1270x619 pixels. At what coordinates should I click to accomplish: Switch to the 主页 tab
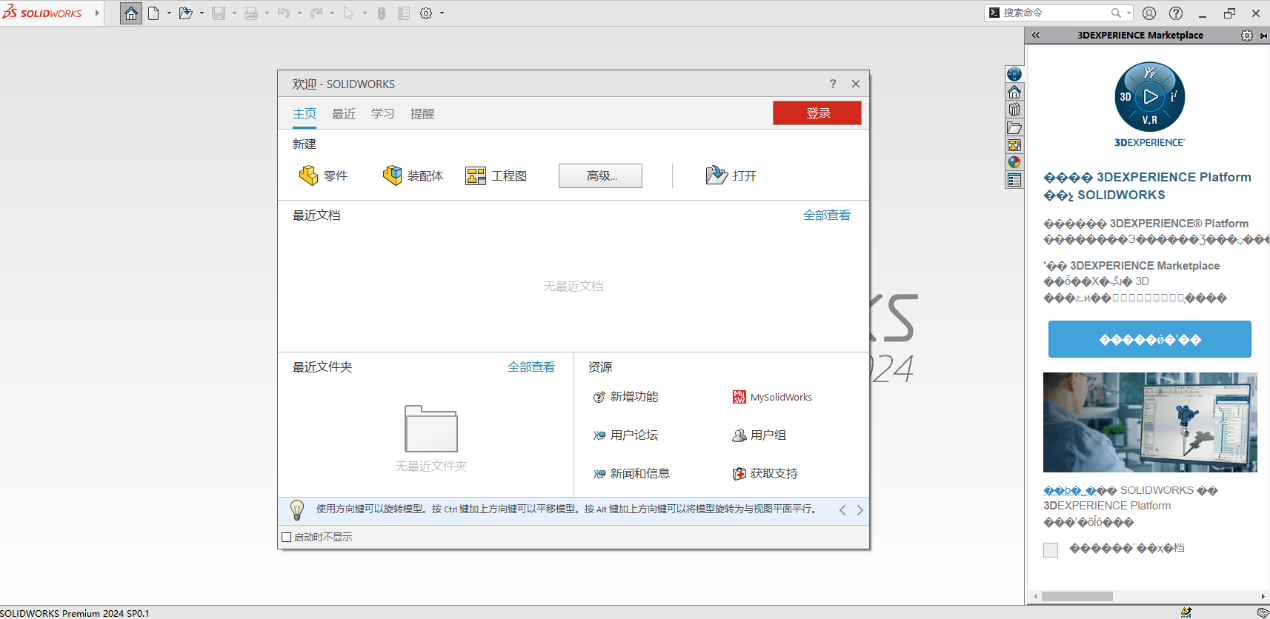tap(304, 114)
